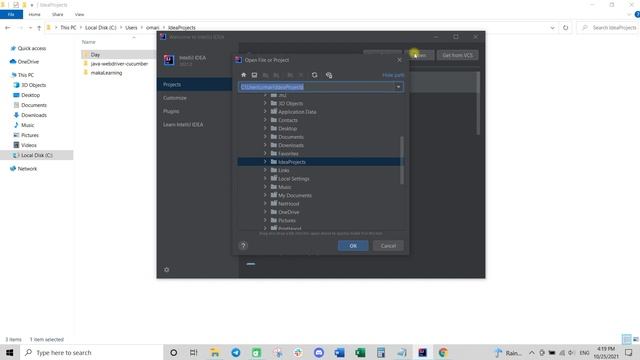Click Users in the Explorer breadcrumb
This screenshot has width=640, height=360.
point(131,28)
